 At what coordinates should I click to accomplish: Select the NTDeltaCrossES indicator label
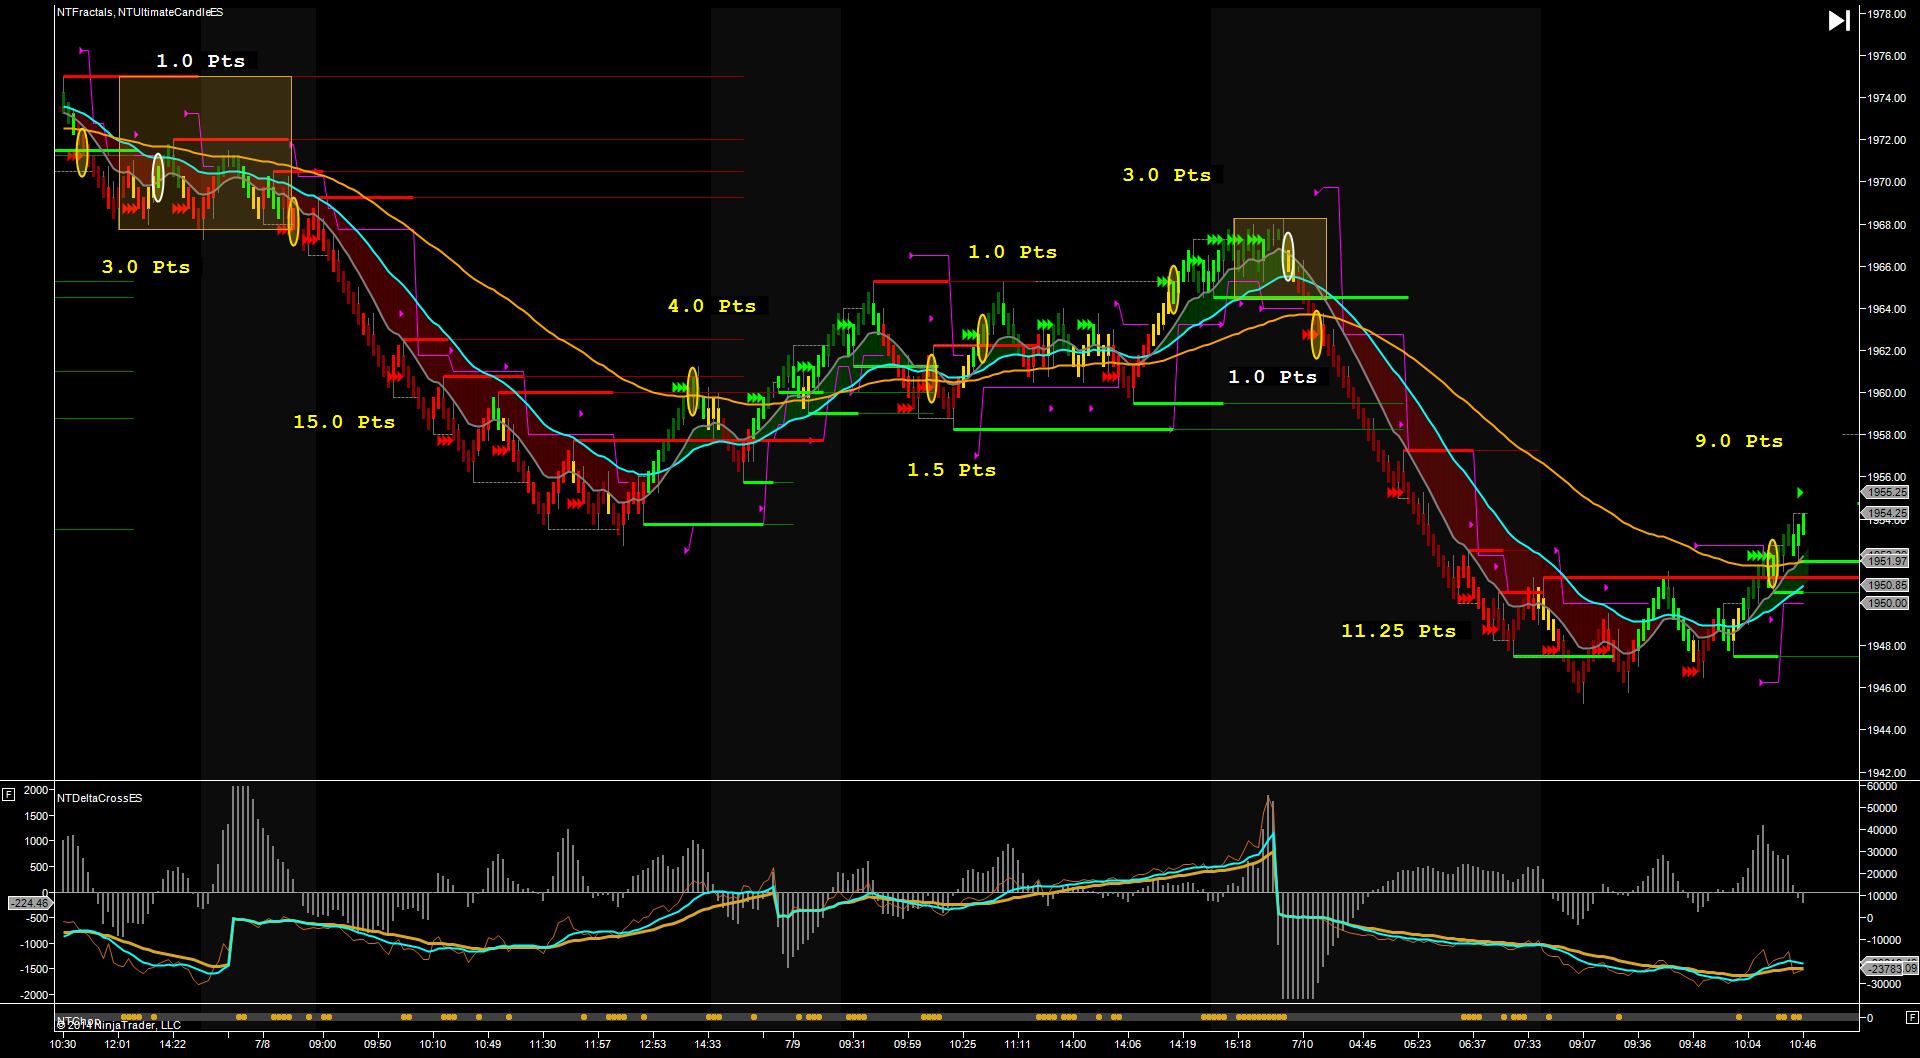tap(100, 798)
